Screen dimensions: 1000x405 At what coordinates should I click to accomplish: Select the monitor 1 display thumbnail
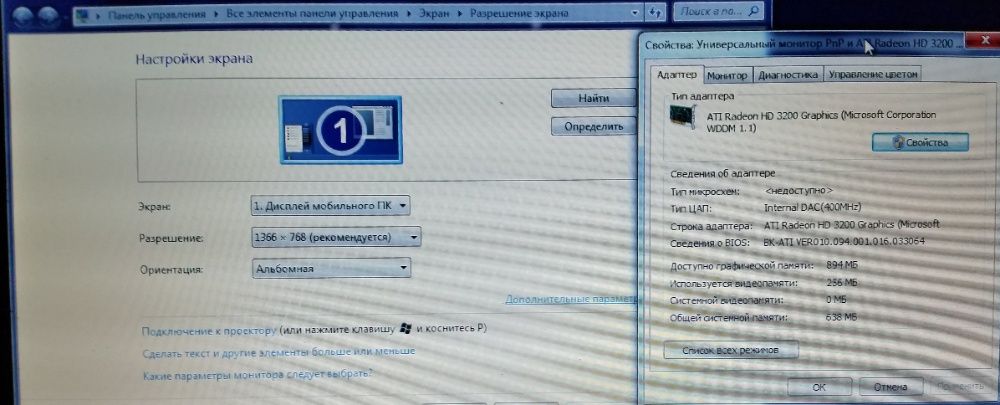tap(341, 130)
